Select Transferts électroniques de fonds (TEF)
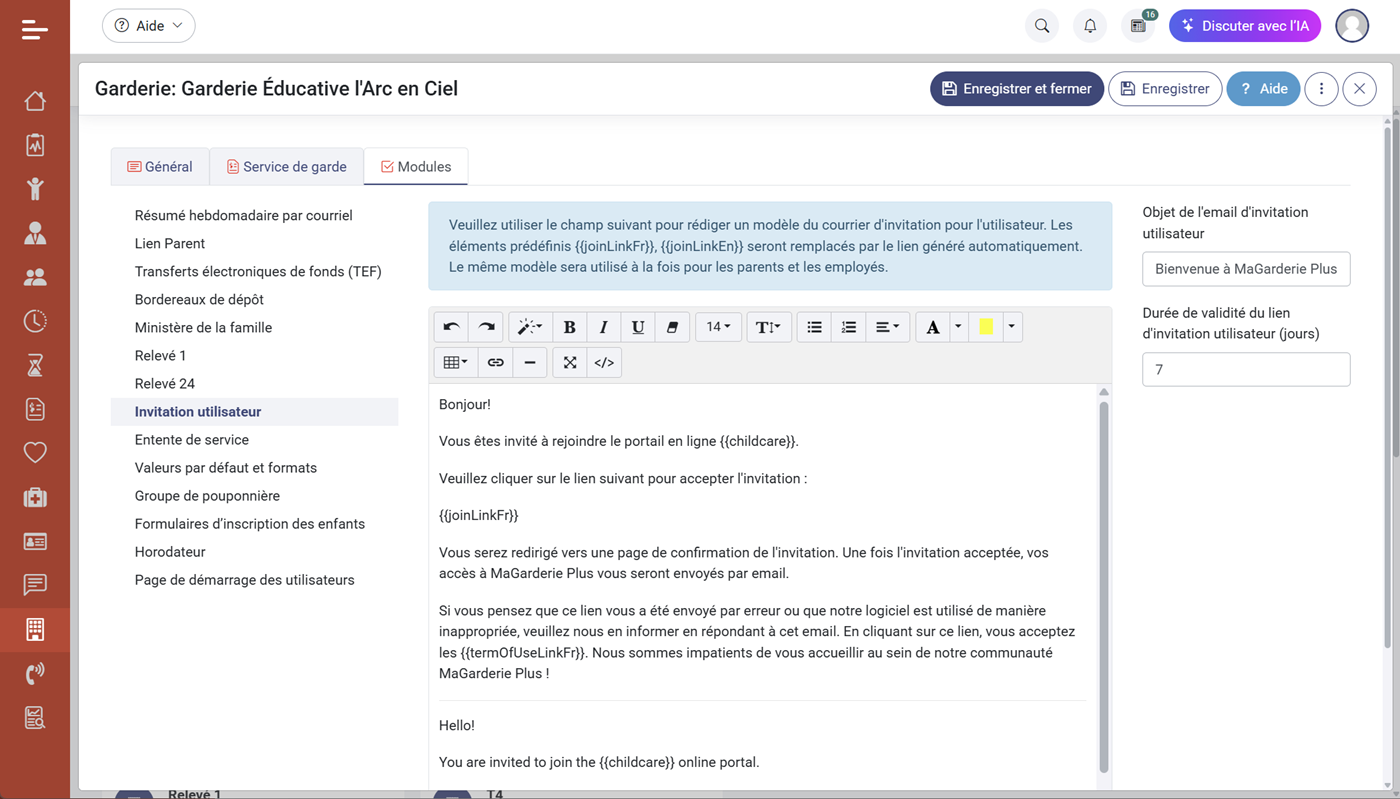Image resolution: width=1400 pixels, height=799 pixels. tap(258, 271)
